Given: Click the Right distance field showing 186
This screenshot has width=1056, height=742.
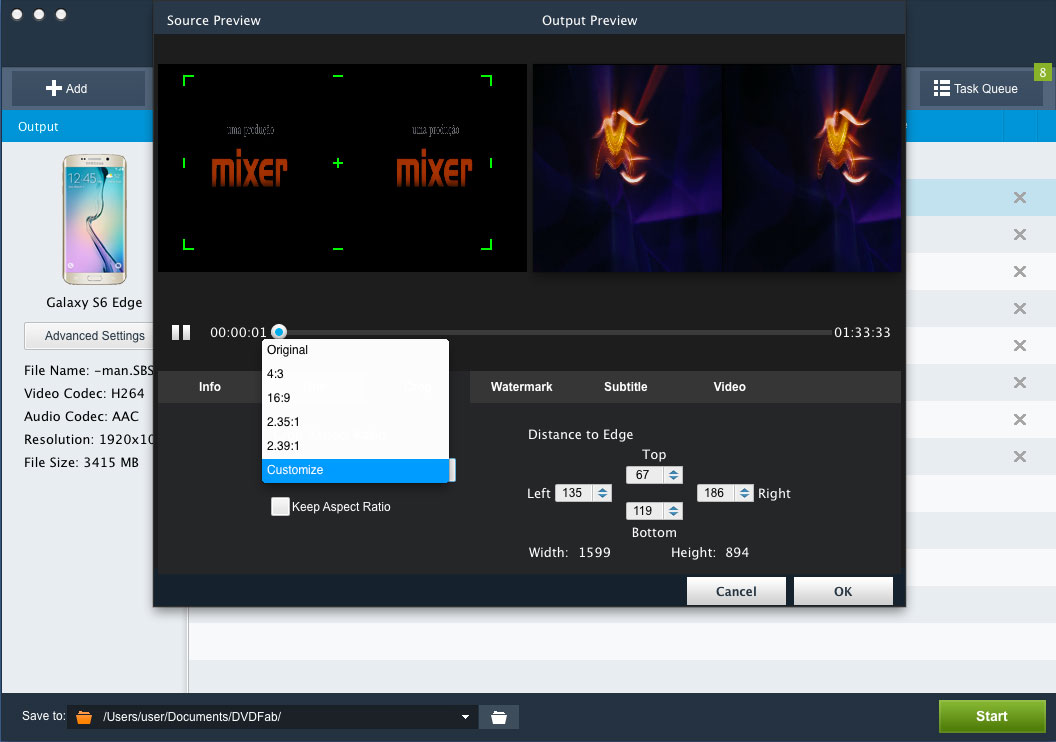Looking at the screenshot, I should [716, 493].
